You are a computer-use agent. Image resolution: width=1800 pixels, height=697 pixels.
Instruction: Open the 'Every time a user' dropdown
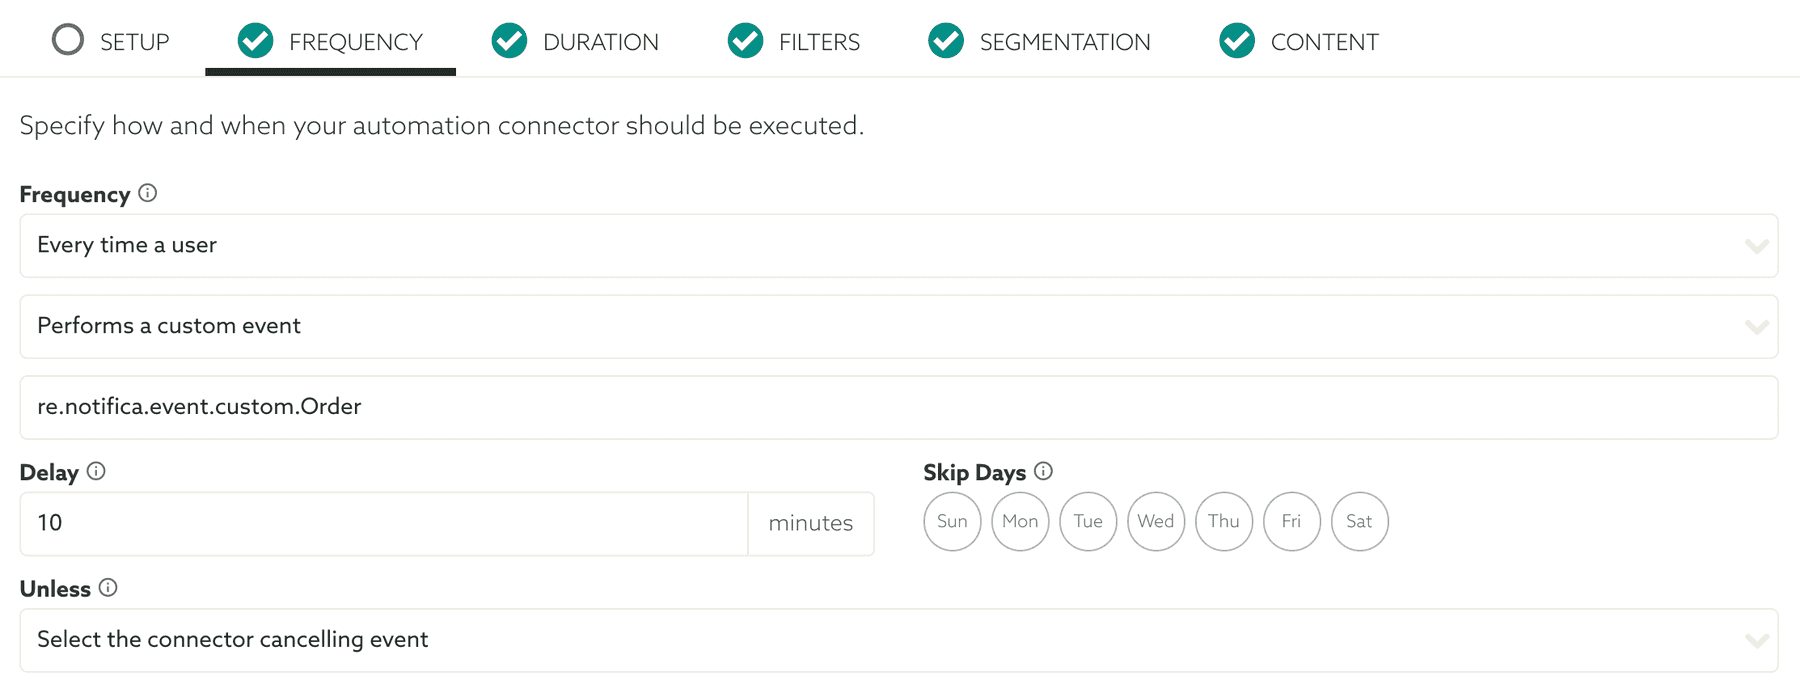pyautogui.click(x=900, y=246)
